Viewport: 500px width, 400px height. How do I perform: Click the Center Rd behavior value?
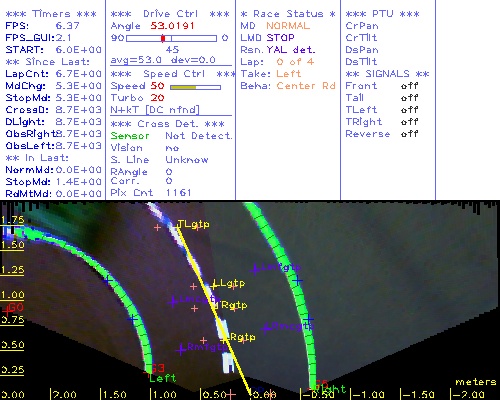pyautogui.click(x=306, y=86)
